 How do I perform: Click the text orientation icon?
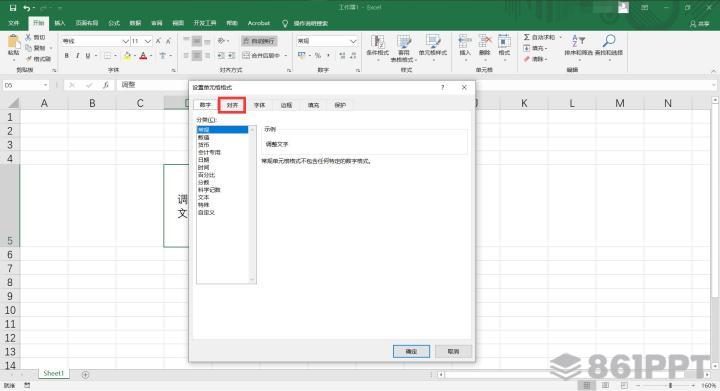pos(221,41)
